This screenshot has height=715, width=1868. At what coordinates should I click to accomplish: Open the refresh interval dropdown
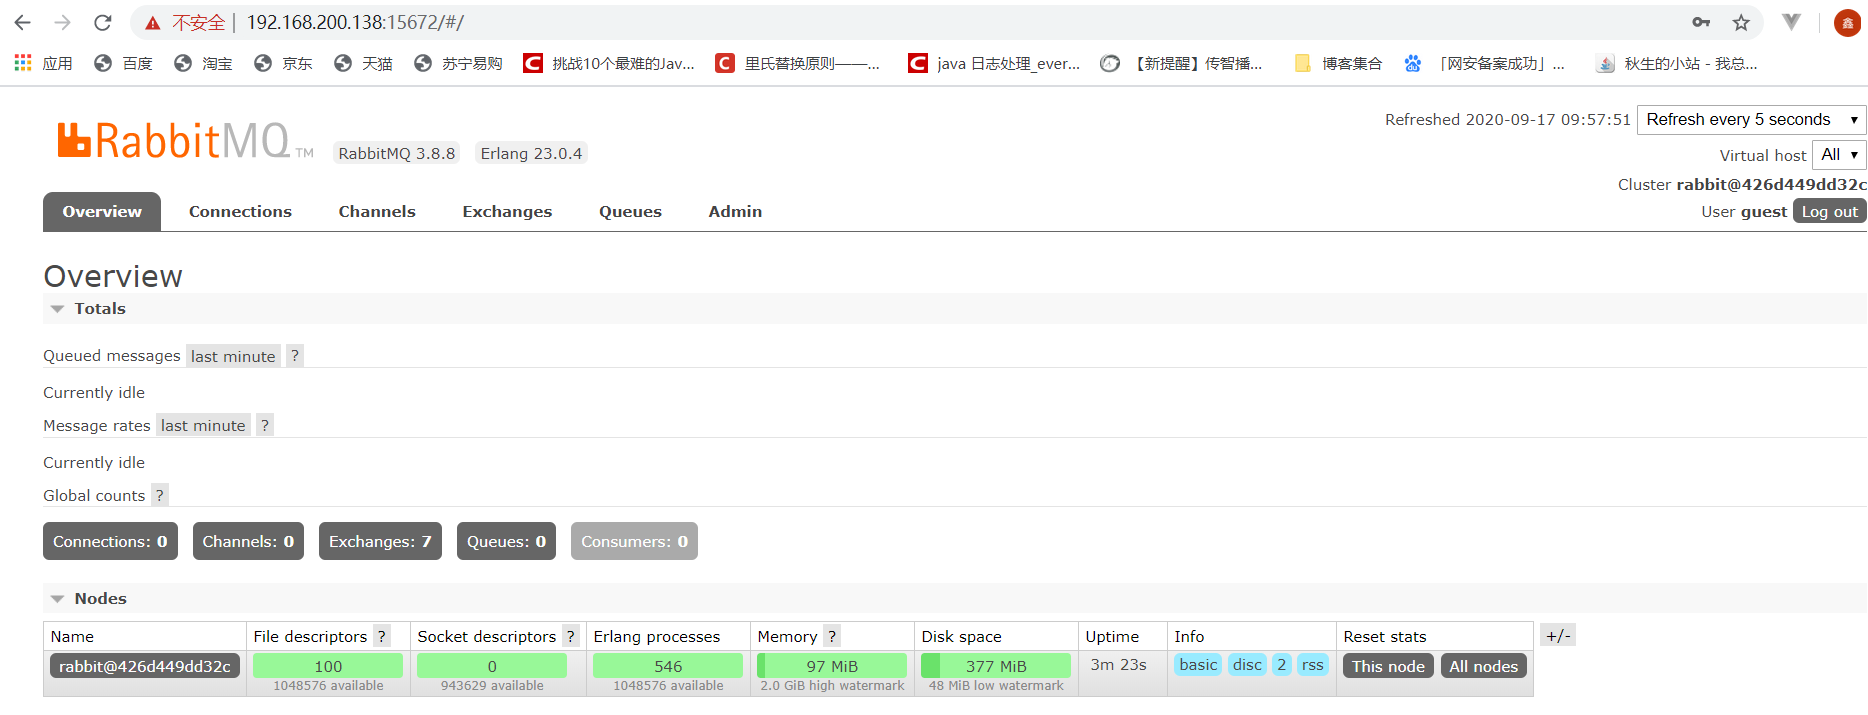(1750, 120)
